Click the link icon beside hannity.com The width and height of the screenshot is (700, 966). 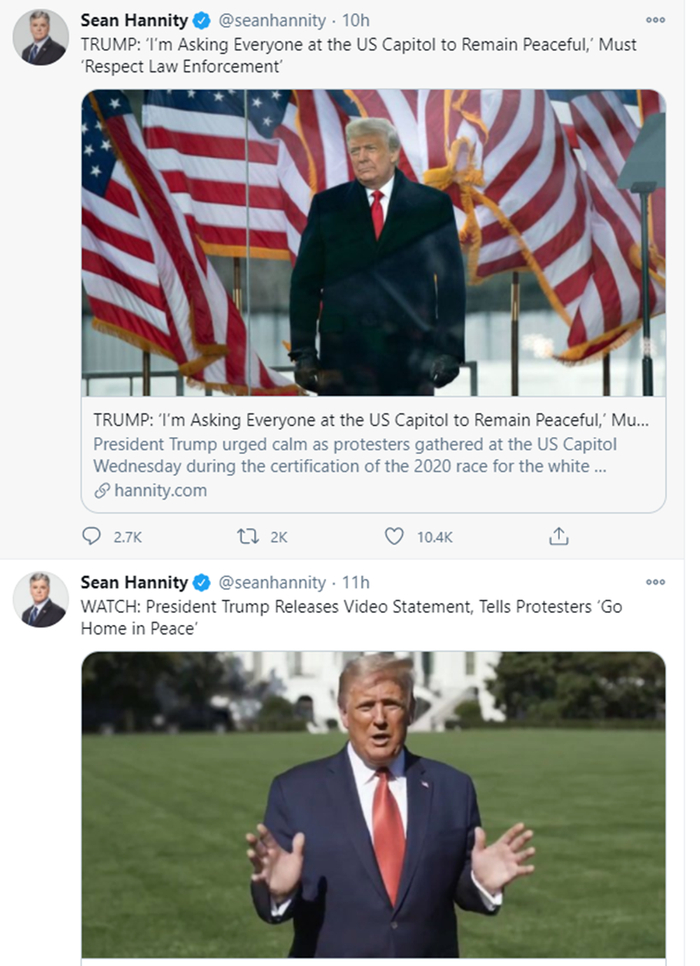(101, 490)
